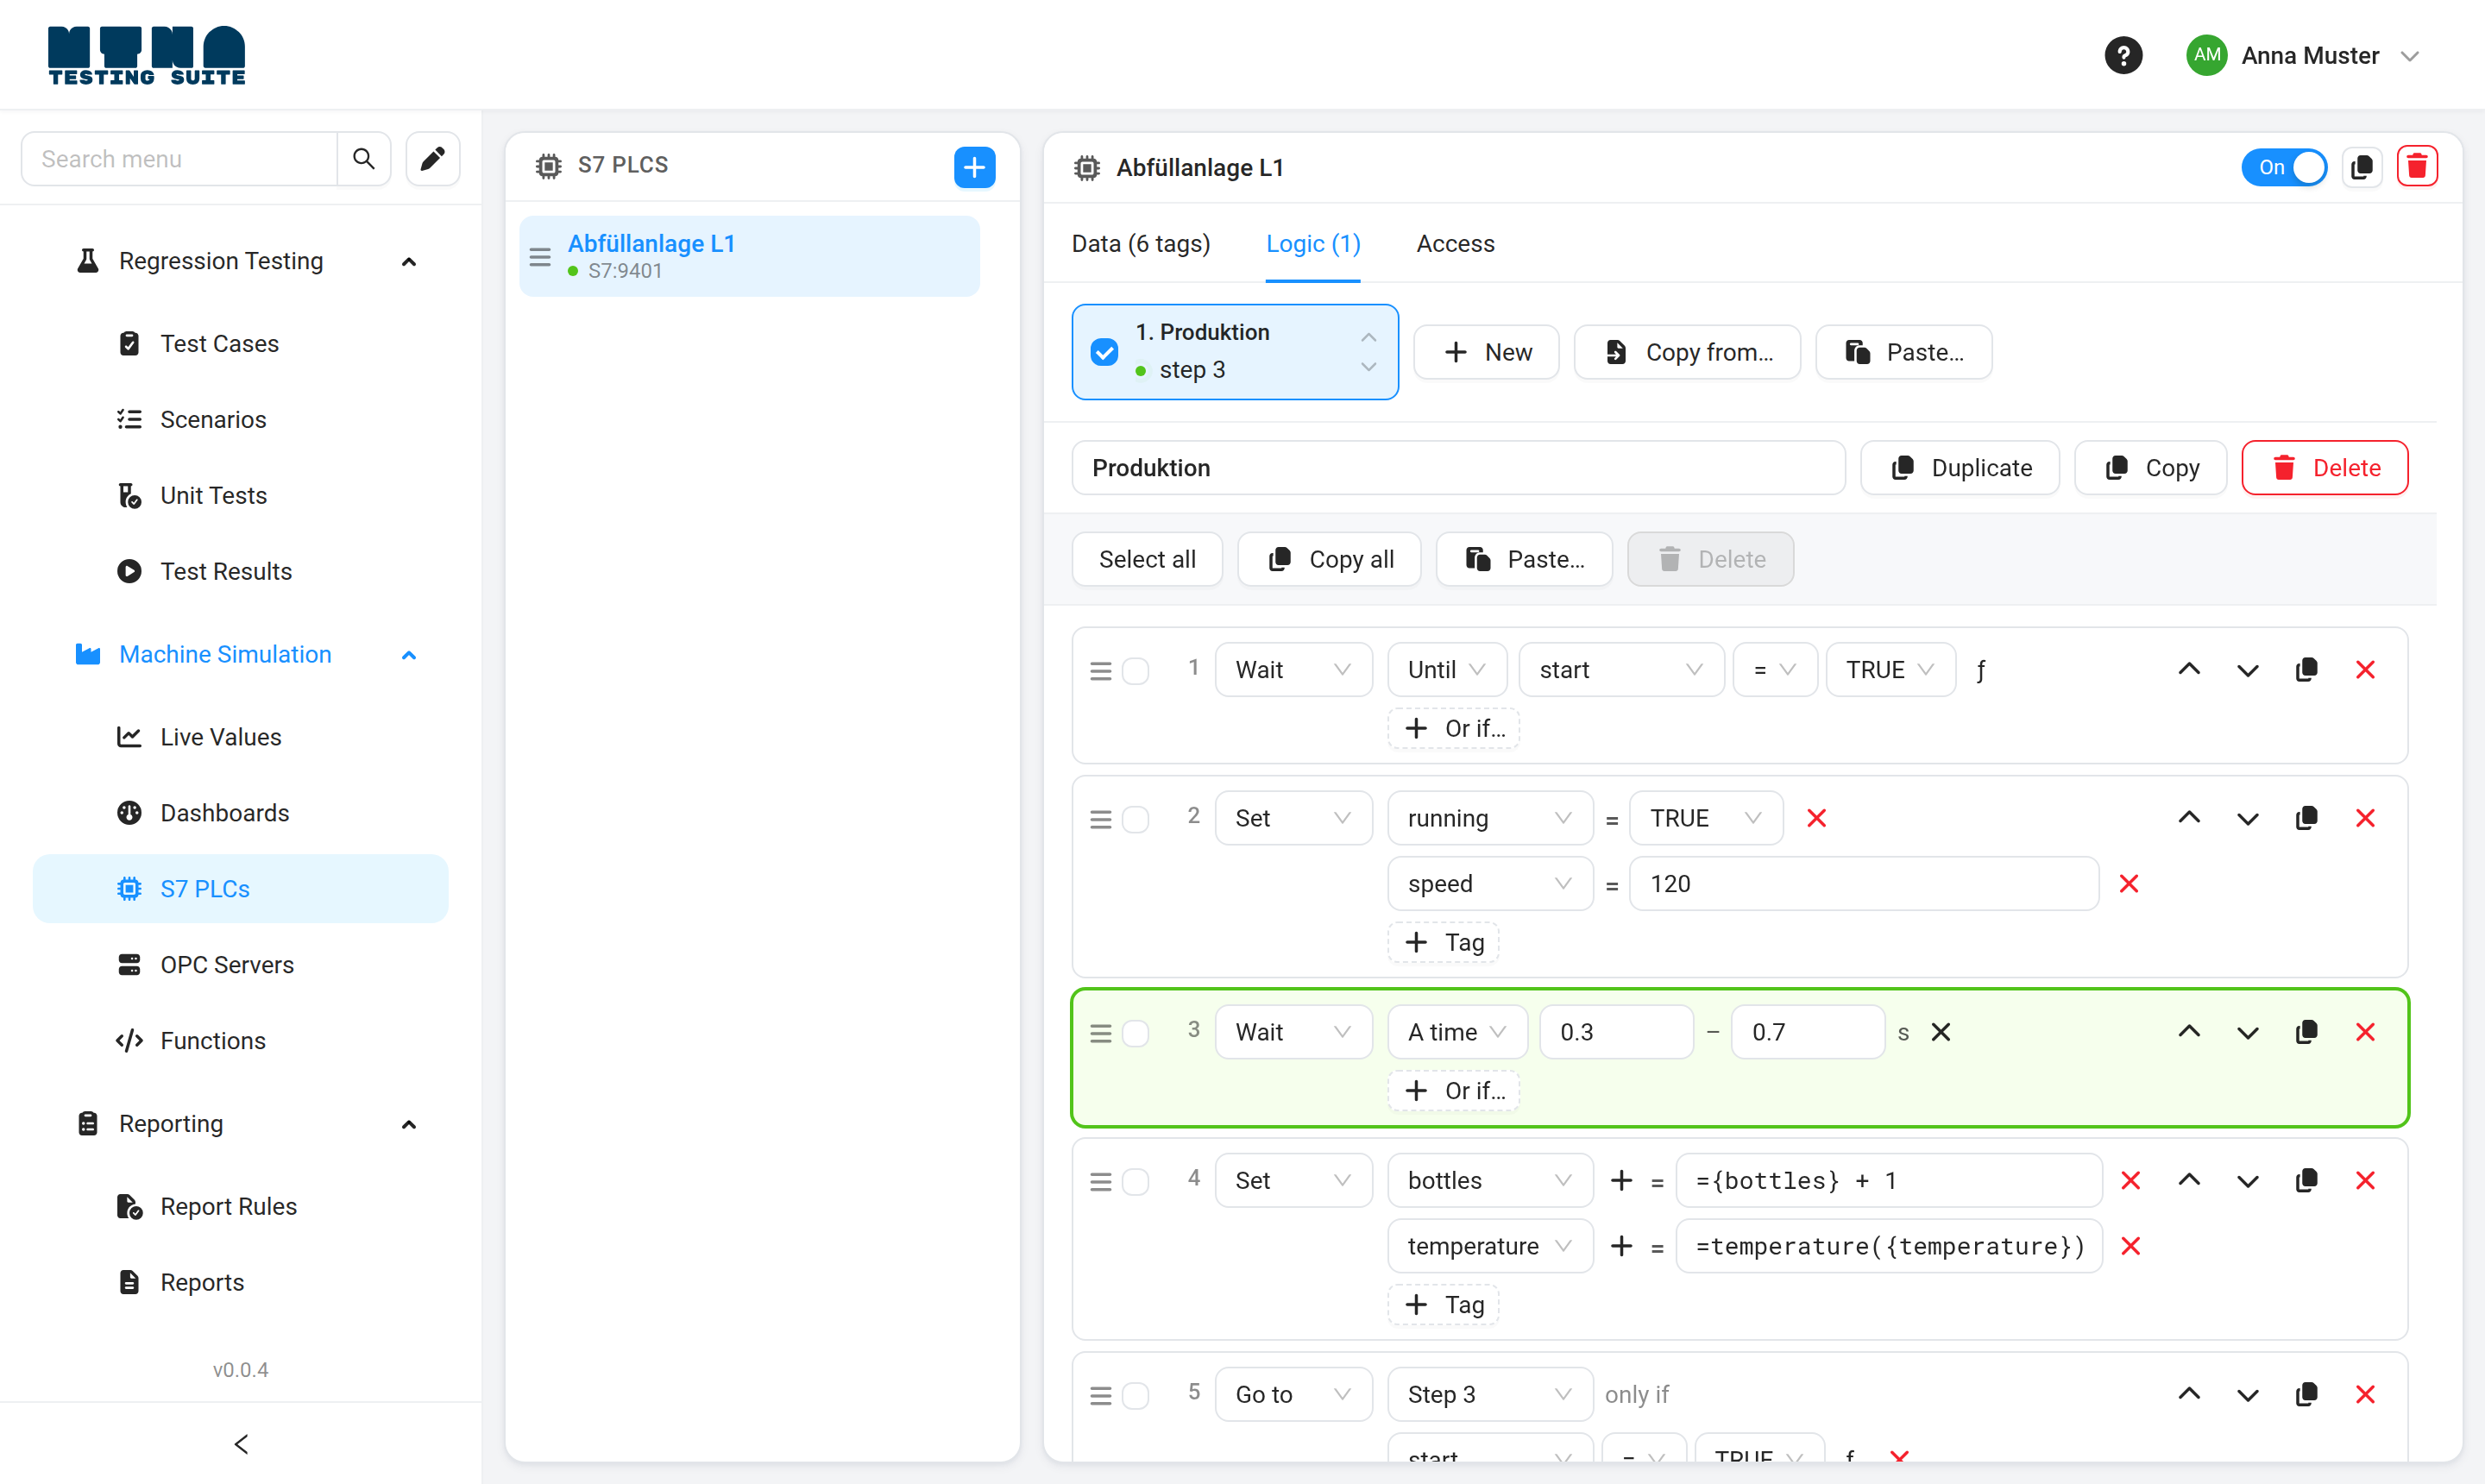
Task: Move step 4 down with arrow icon
Action: 2247,1181
